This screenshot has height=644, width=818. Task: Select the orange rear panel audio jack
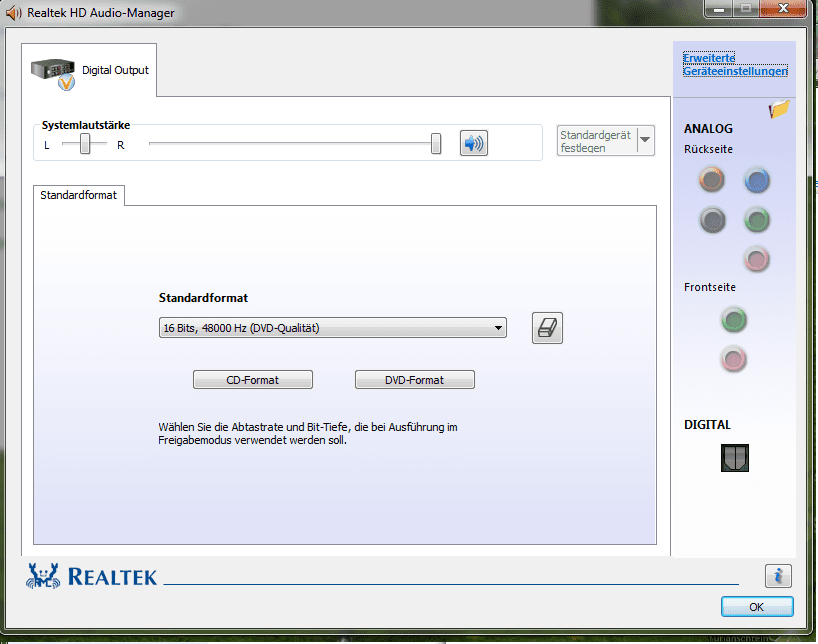tap(712, 180)
